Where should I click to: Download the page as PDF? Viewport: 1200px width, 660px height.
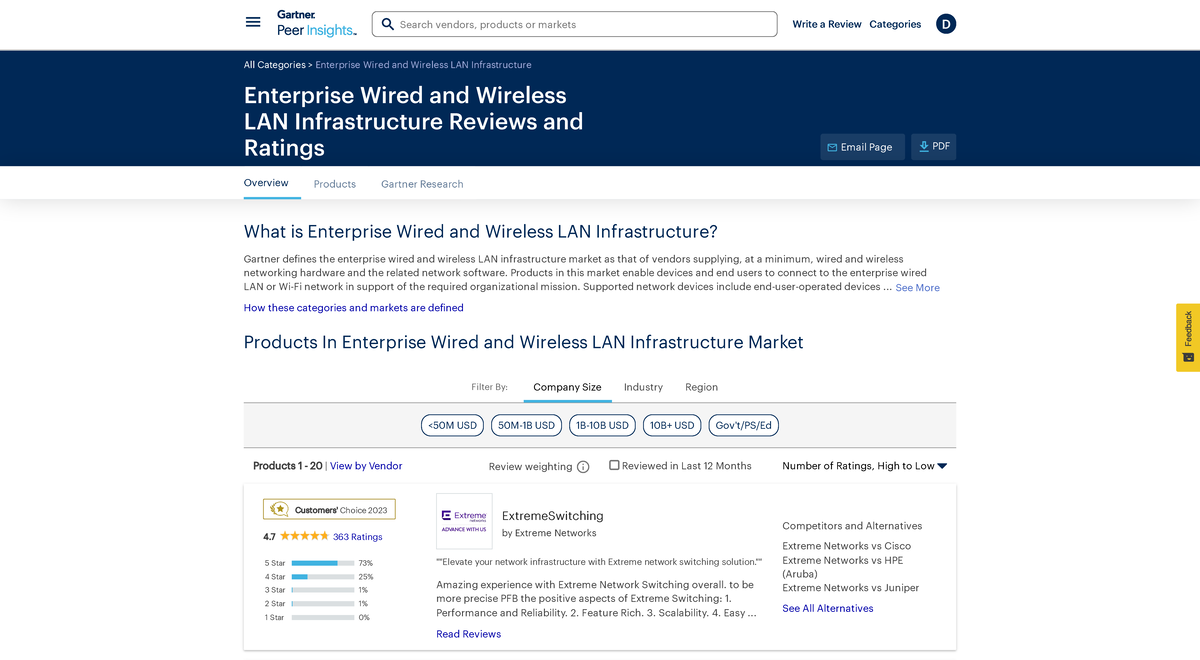pyautogui.click(x=932, y=146)
